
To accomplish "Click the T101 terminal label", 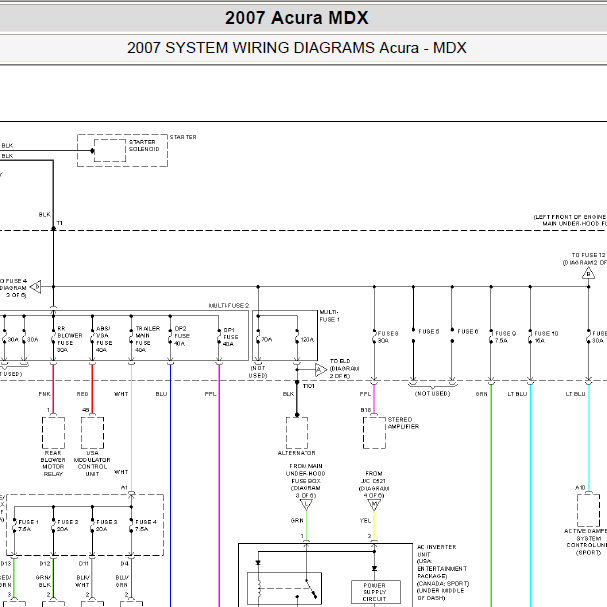I will (309, 386).
